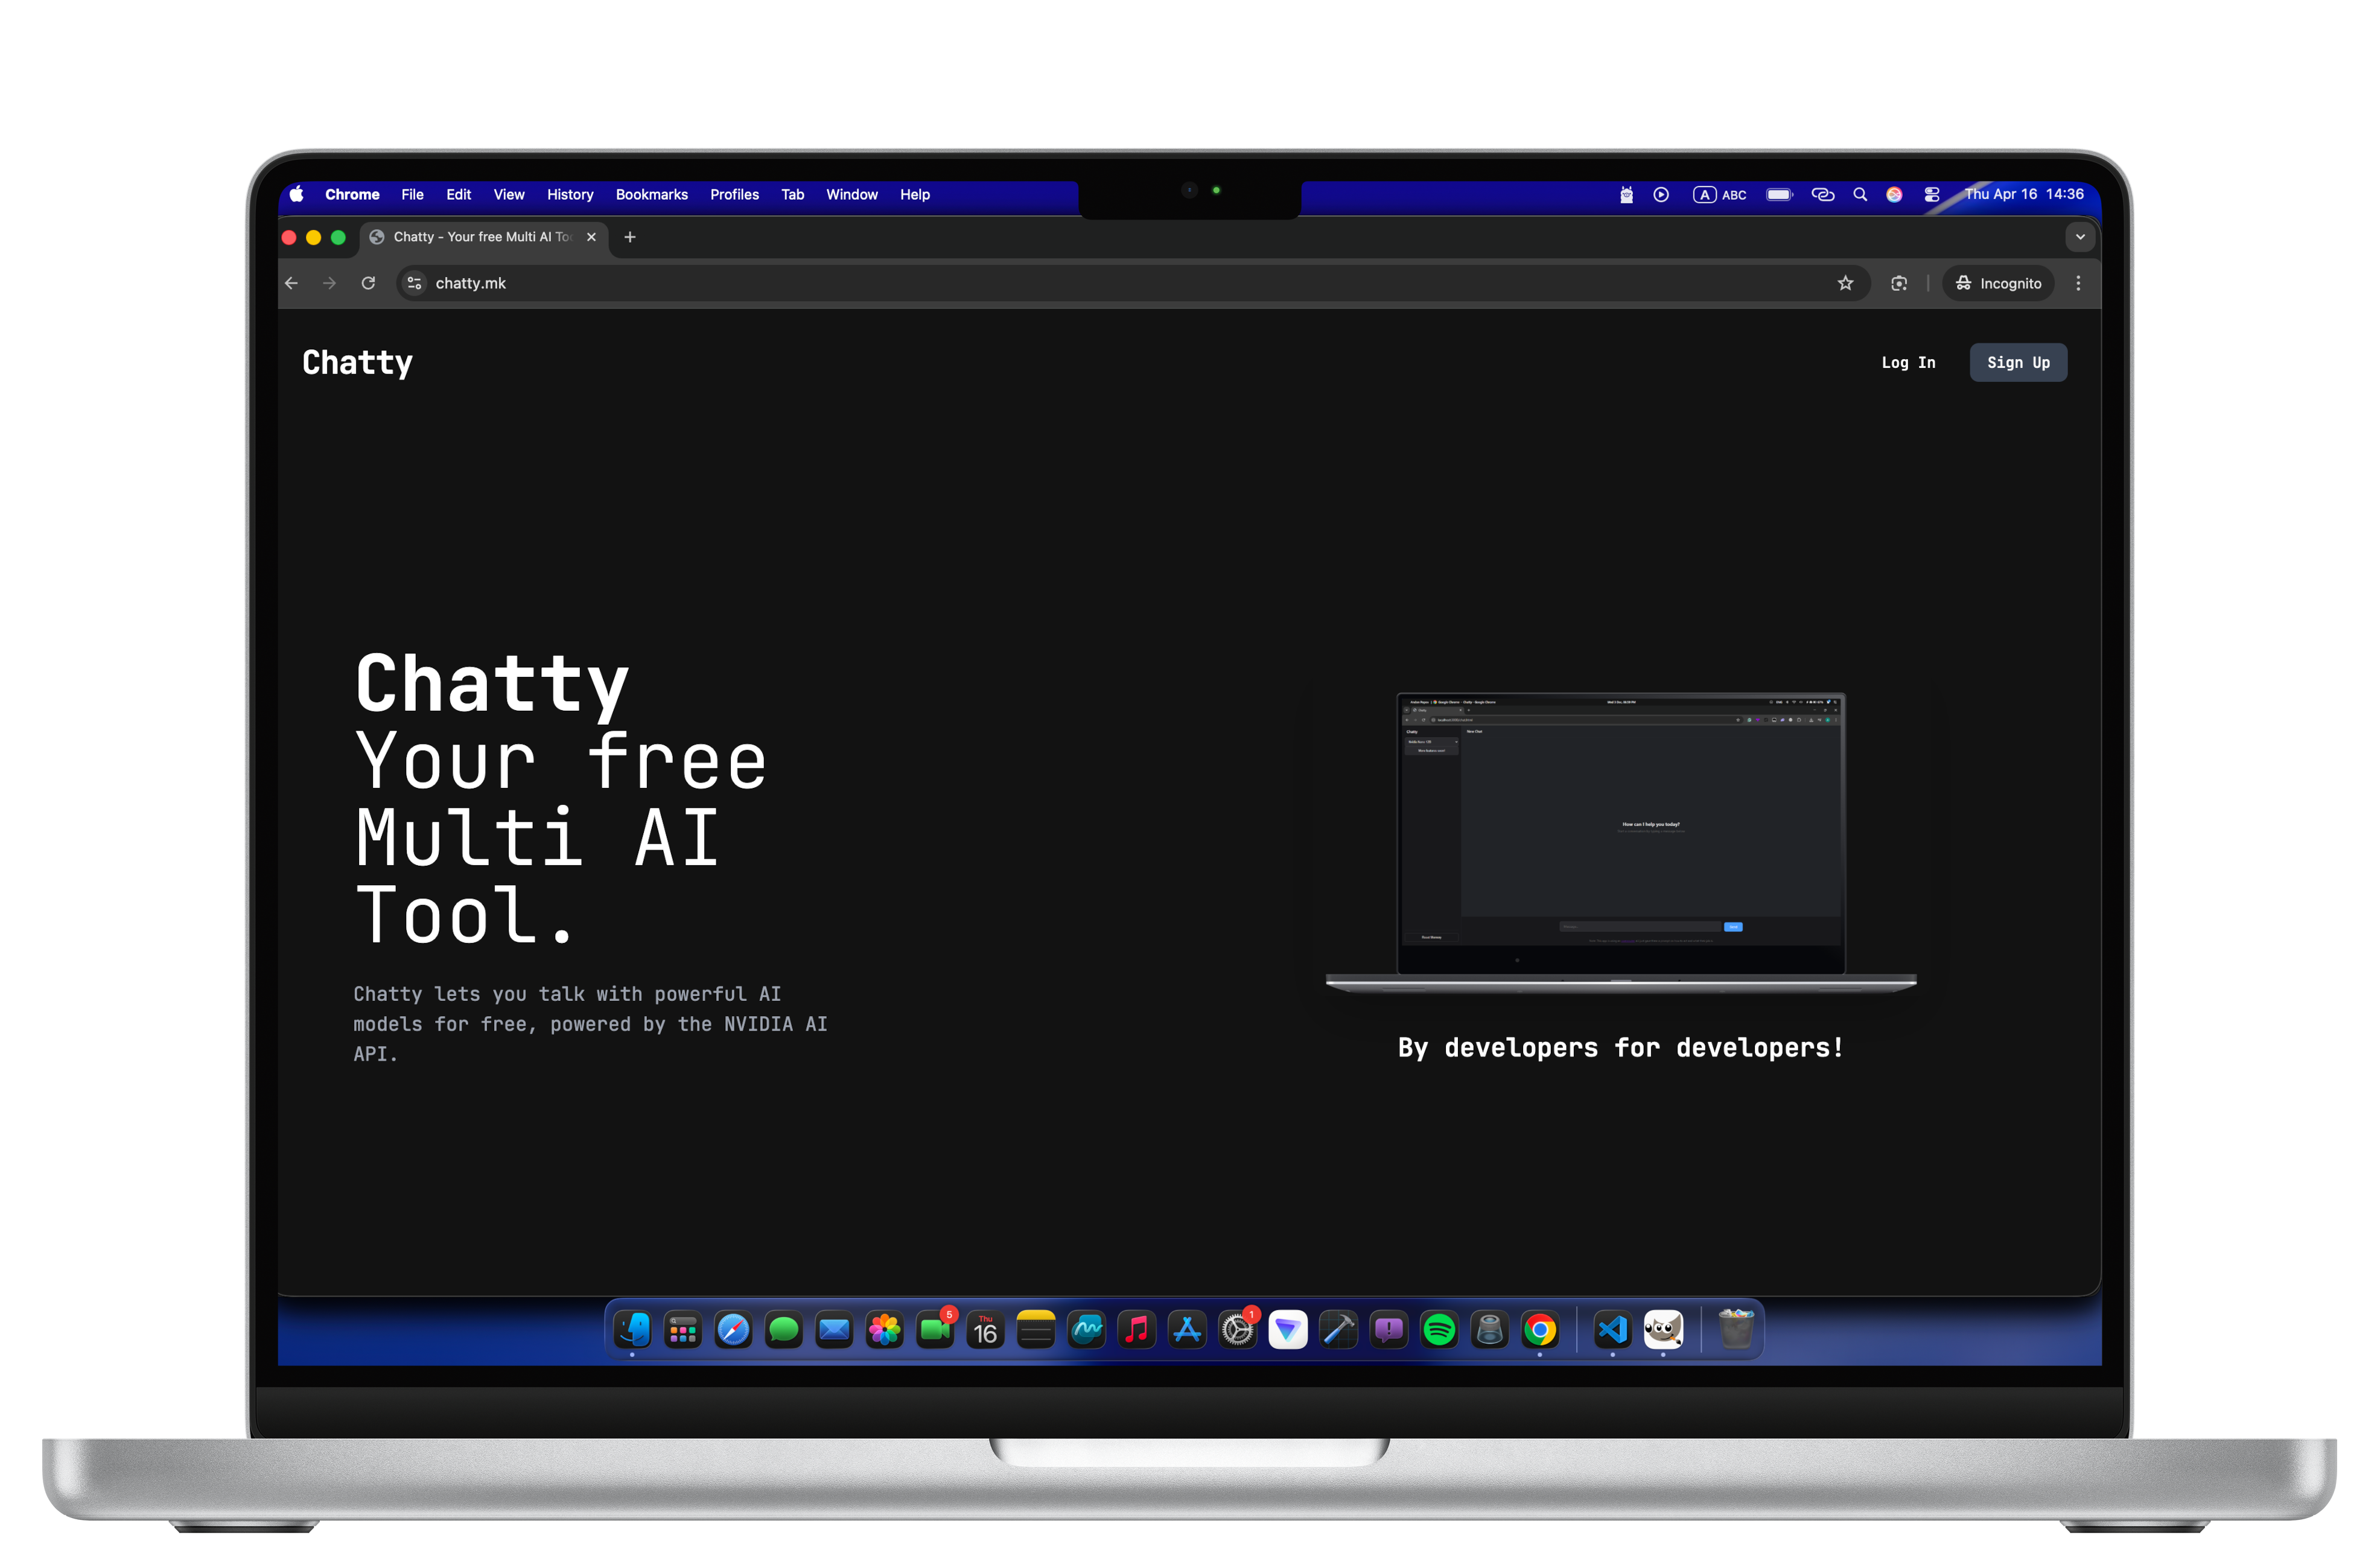Click the browser forward arrow
Image resolution: width=2380 pixels, height=1547 pixels.
coord(329,284)
